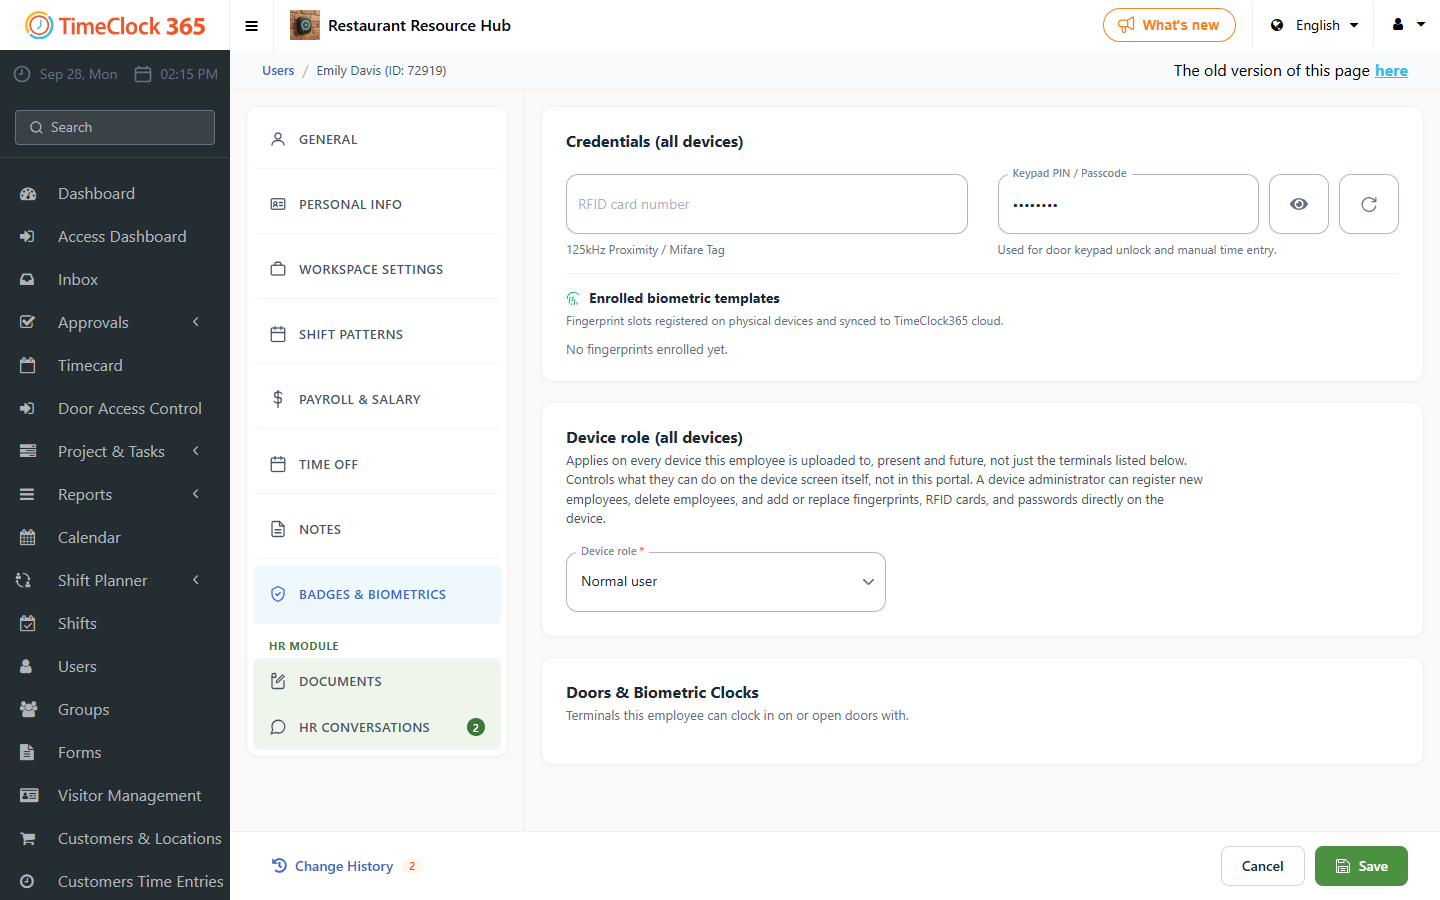Open Users in the sidebar
Image resolution: width=1440 pixels, height=900 pixels.
pos(115,666)
